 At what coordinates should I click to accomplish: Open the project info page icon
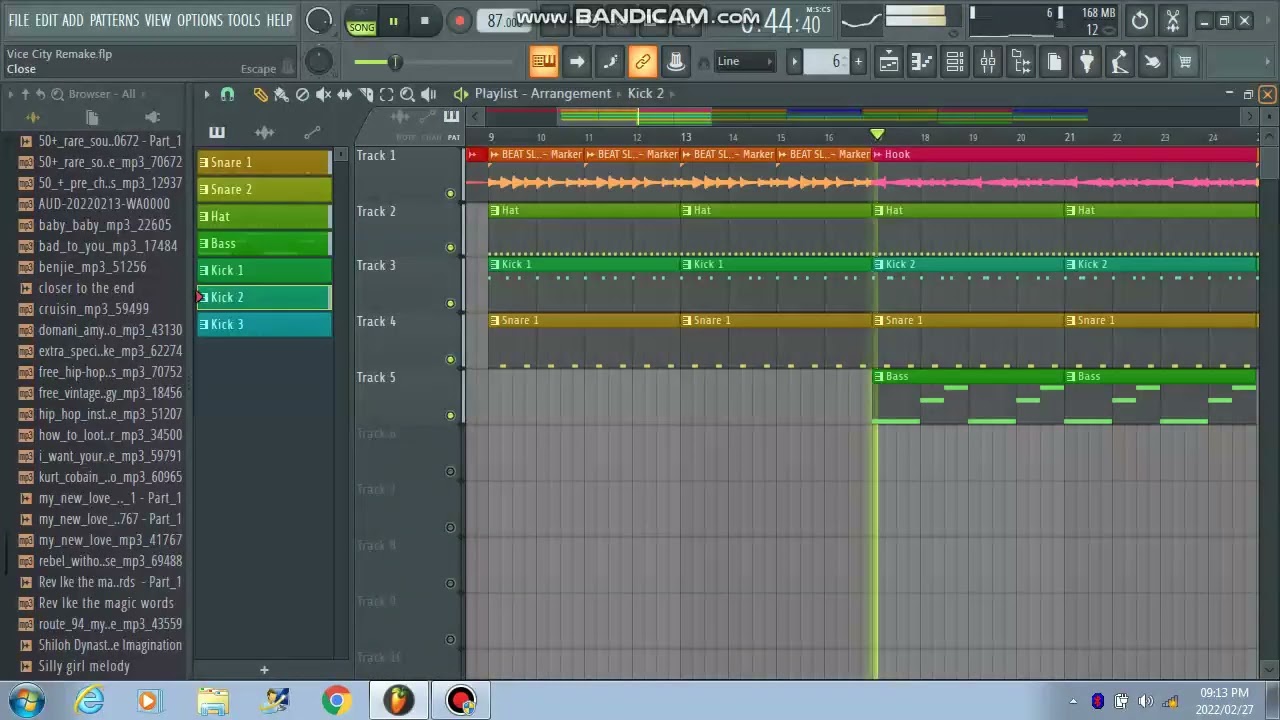coord(1054,62)
